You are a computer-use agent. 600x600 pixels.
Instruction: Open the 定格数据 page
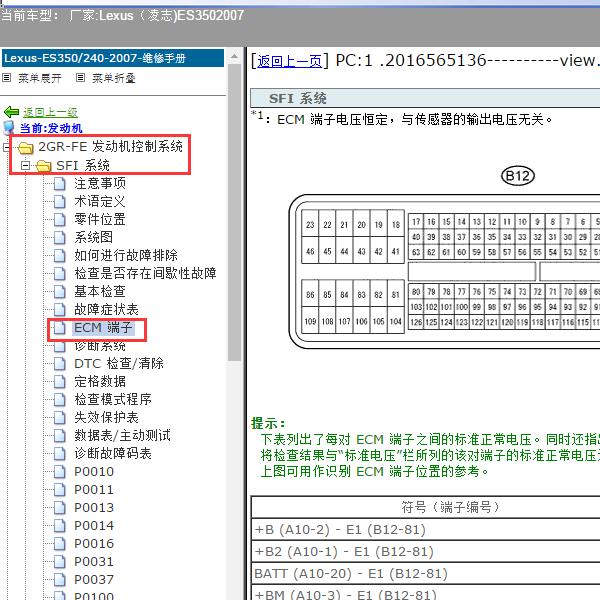point(100,382)
